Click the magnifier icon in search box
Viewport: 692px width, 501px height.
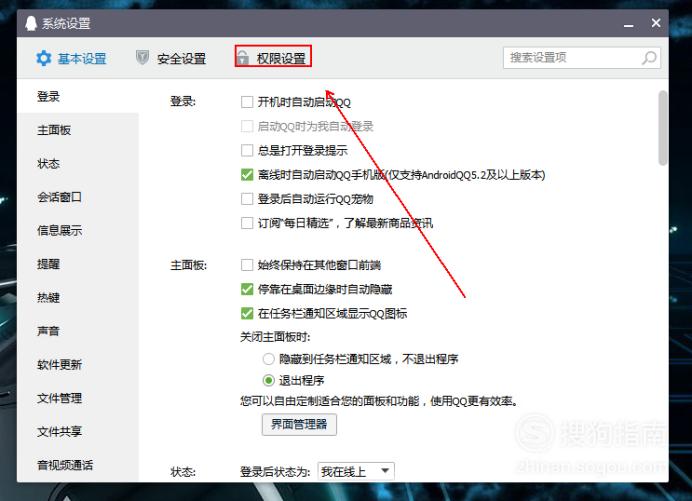coord(649,58)
